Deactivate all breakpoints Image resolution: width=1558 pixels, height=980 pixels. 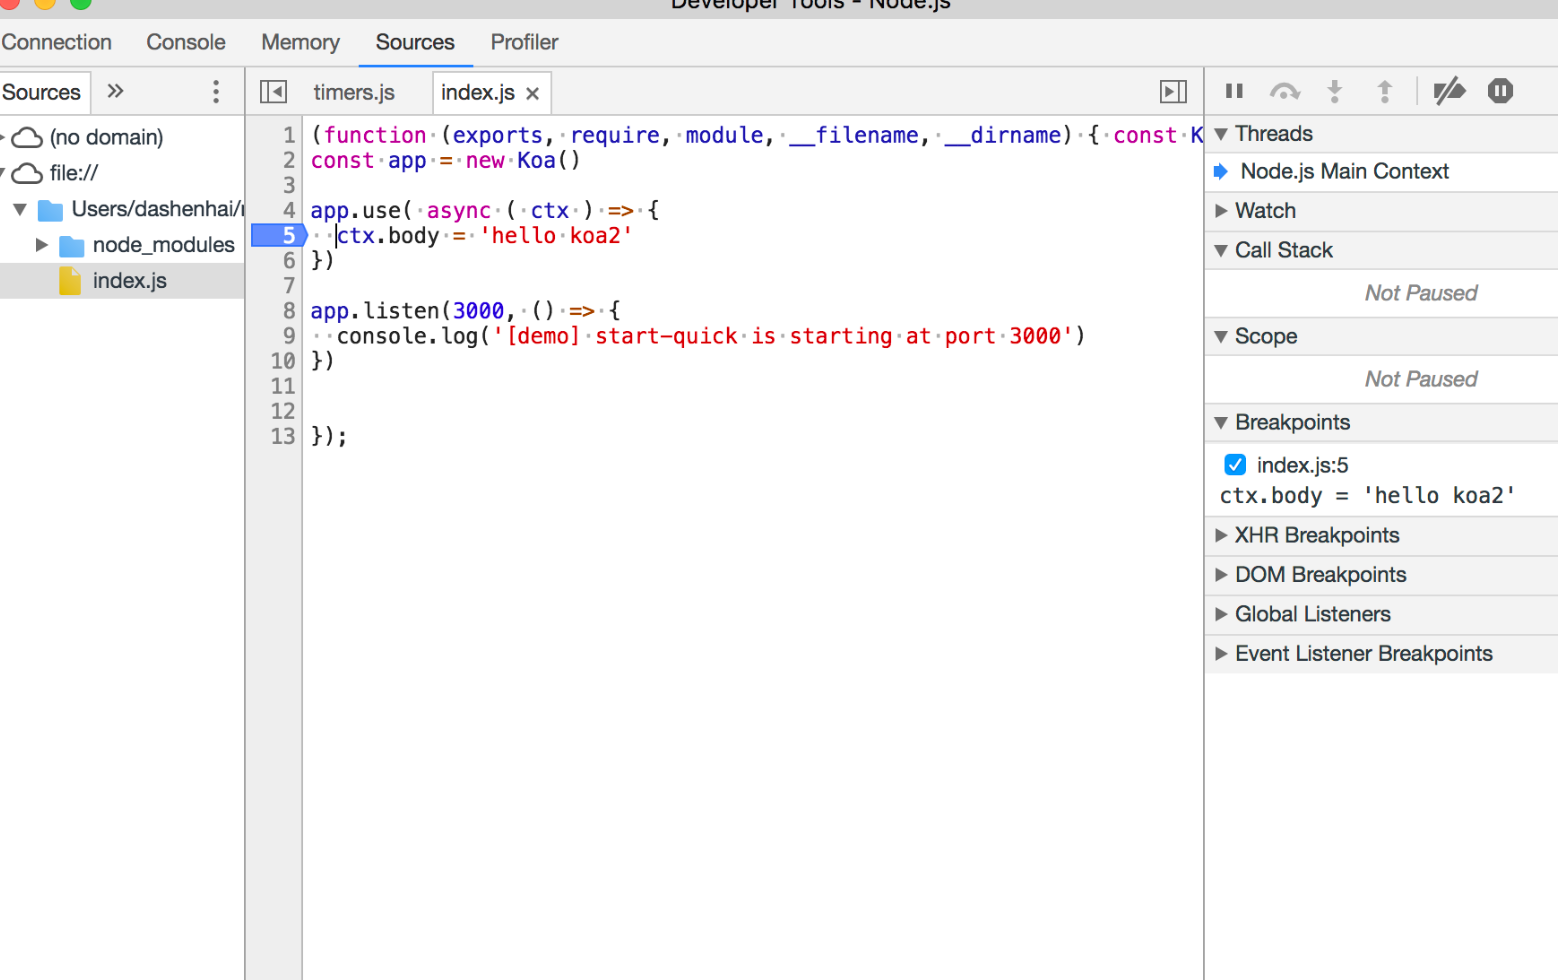click(x=1449, y=92)
